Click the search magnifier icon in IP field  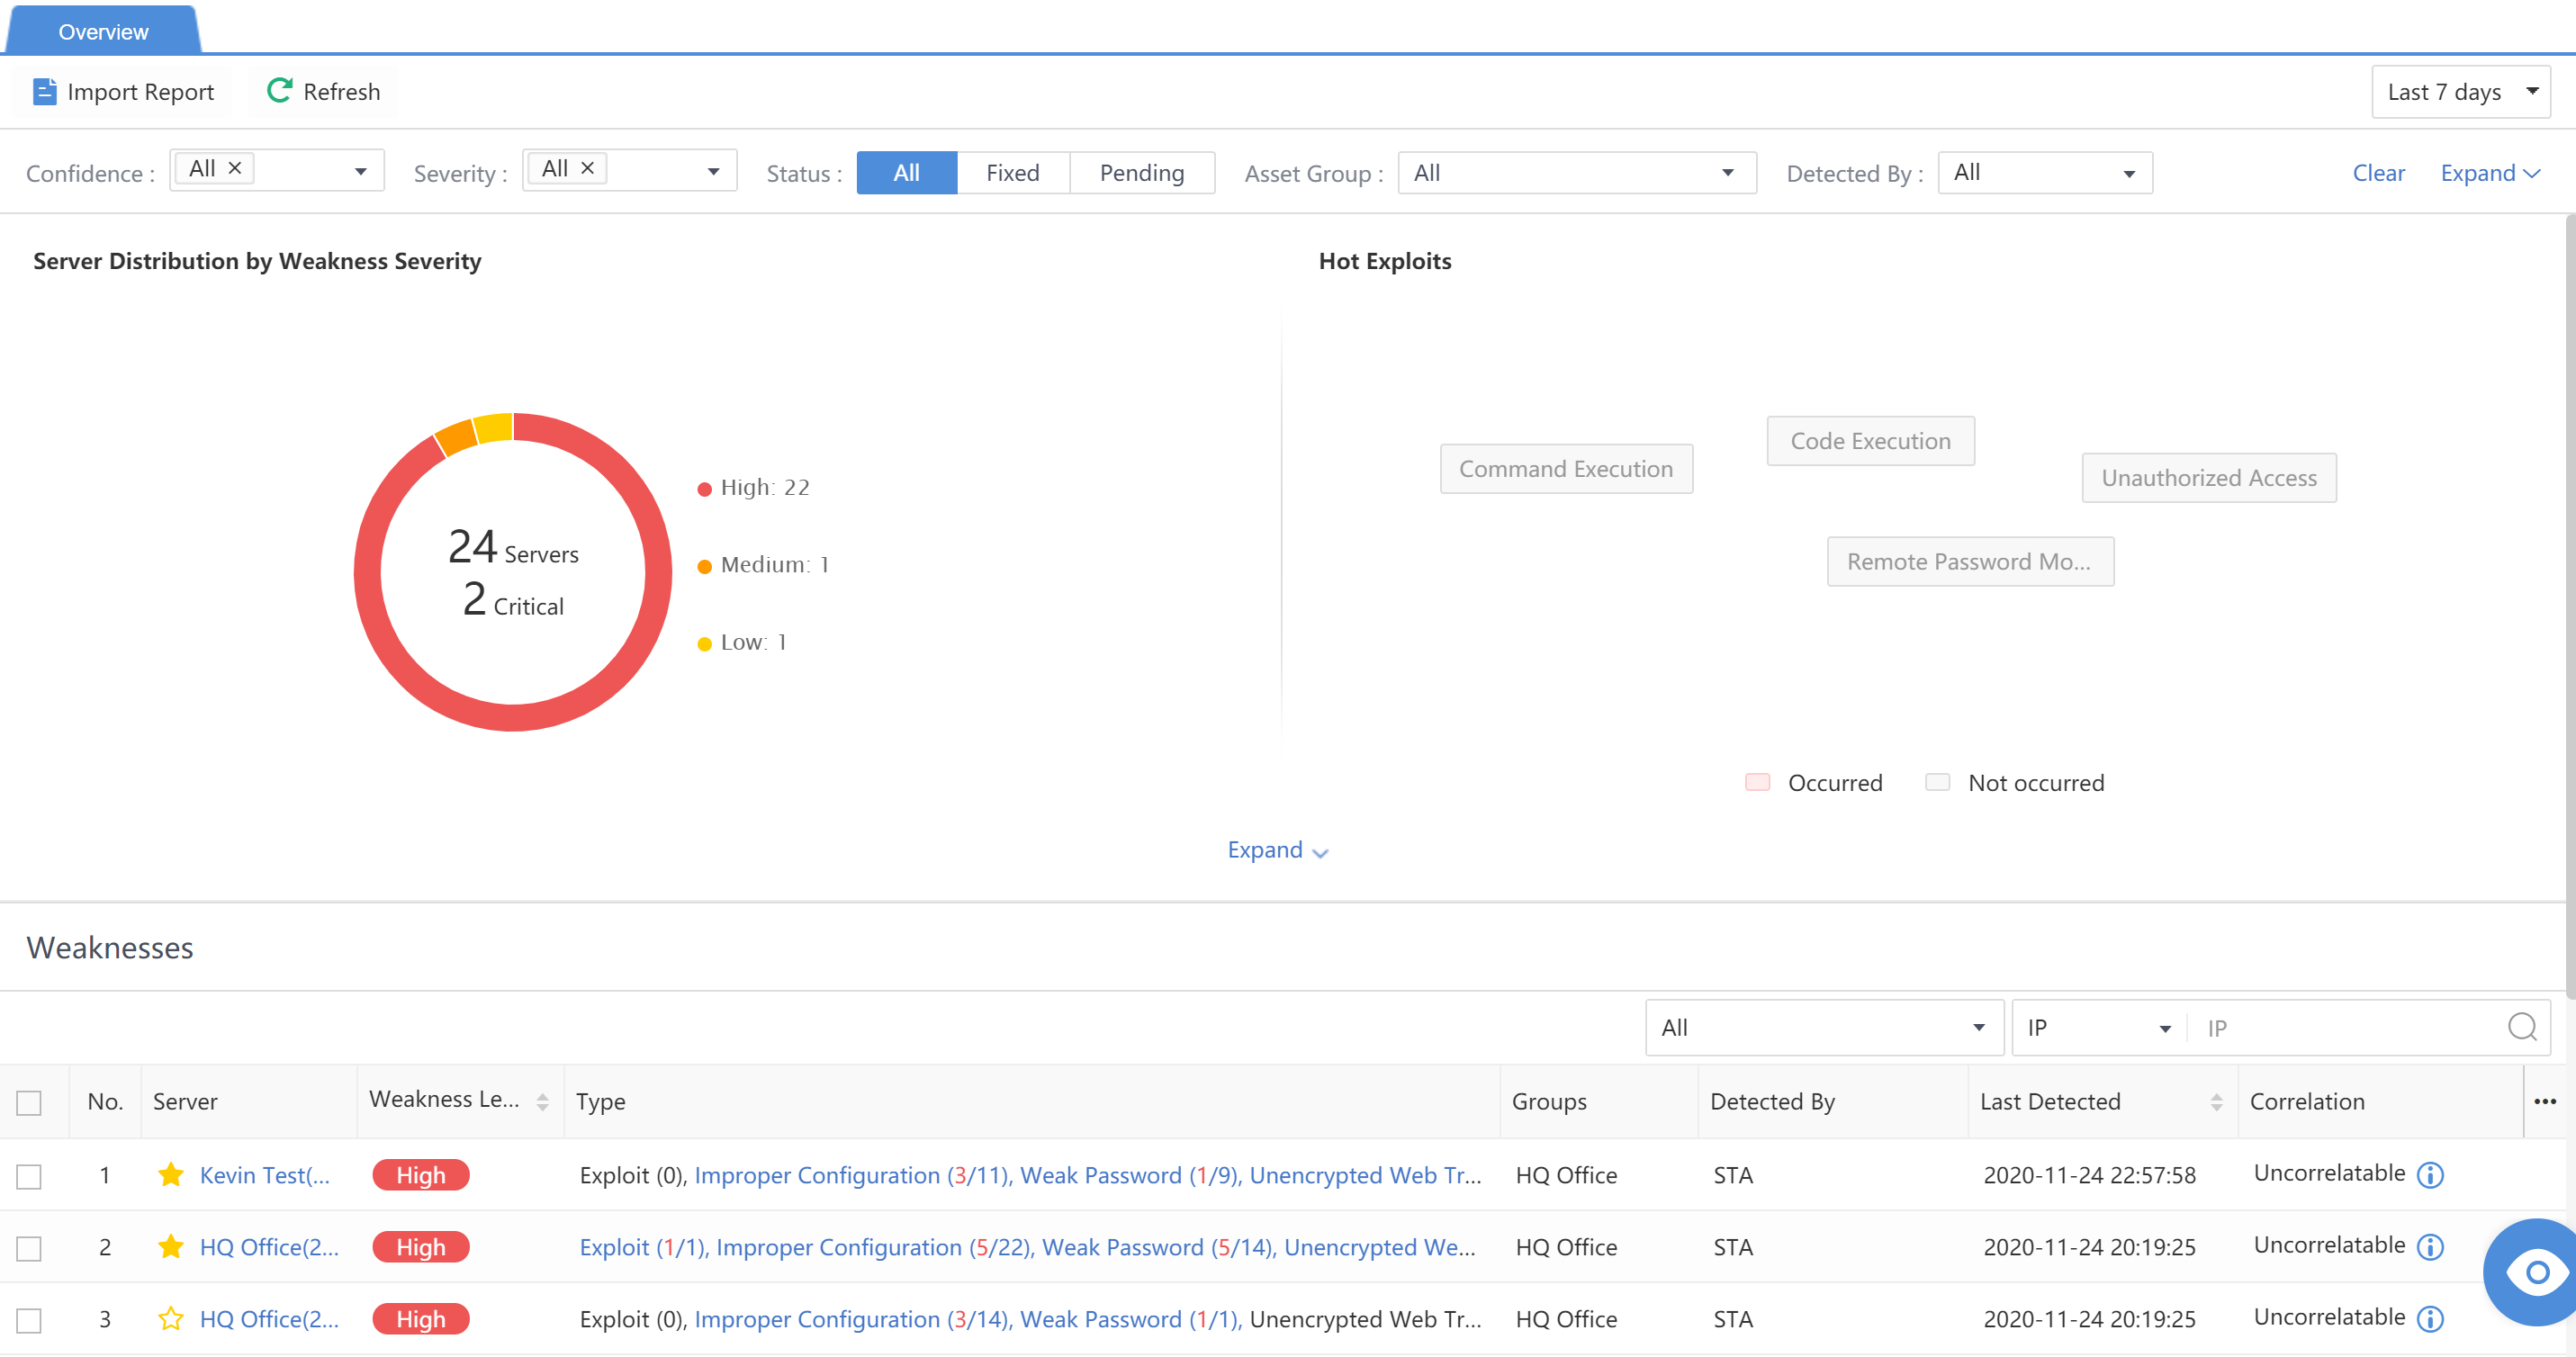[2522, 1027]
